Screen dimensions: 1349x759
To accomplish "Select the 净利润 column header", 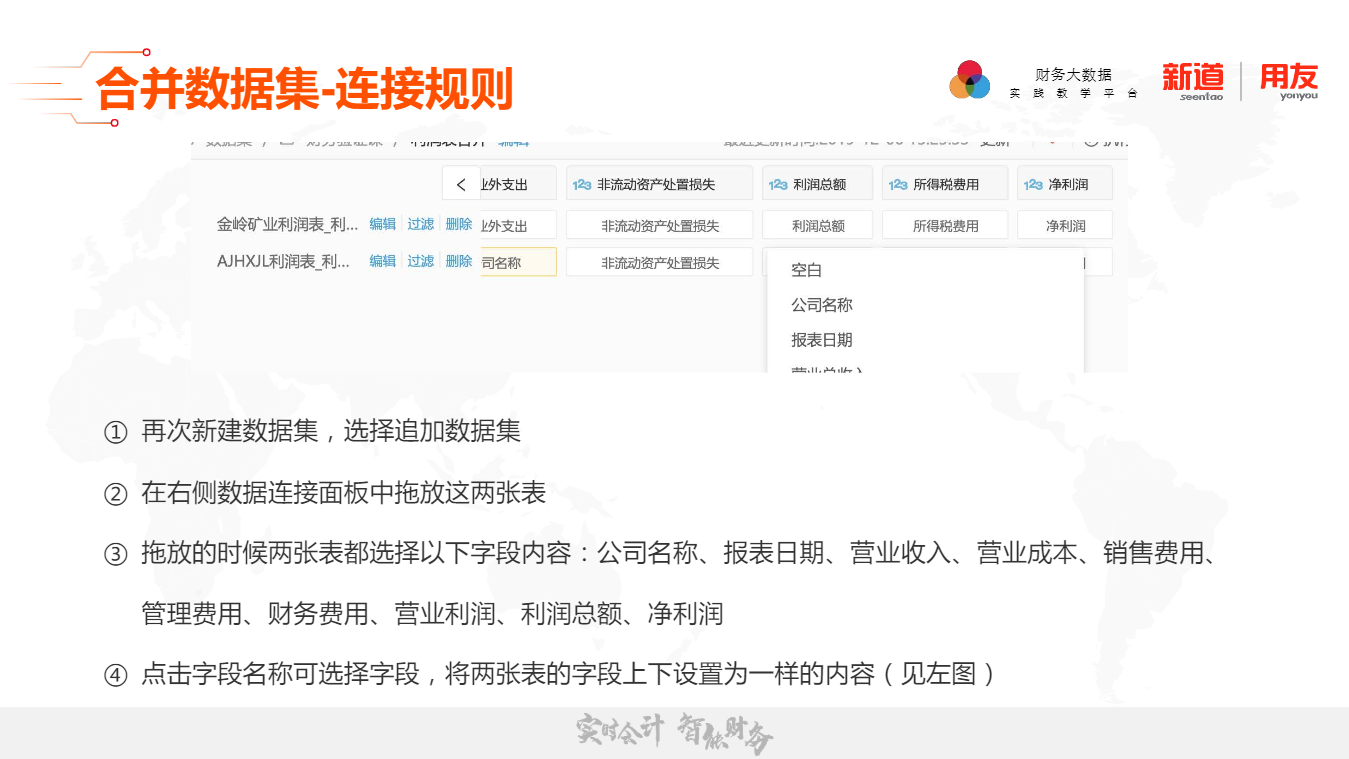I will [1065, 184].
